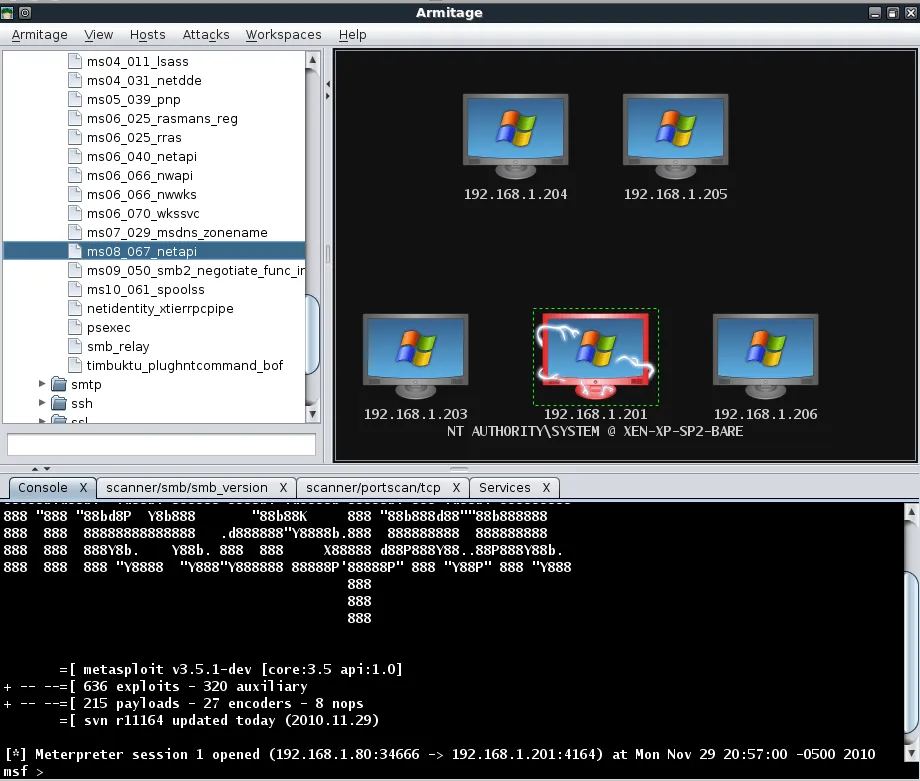Open the Workspaces menu

tap(283, 34)
